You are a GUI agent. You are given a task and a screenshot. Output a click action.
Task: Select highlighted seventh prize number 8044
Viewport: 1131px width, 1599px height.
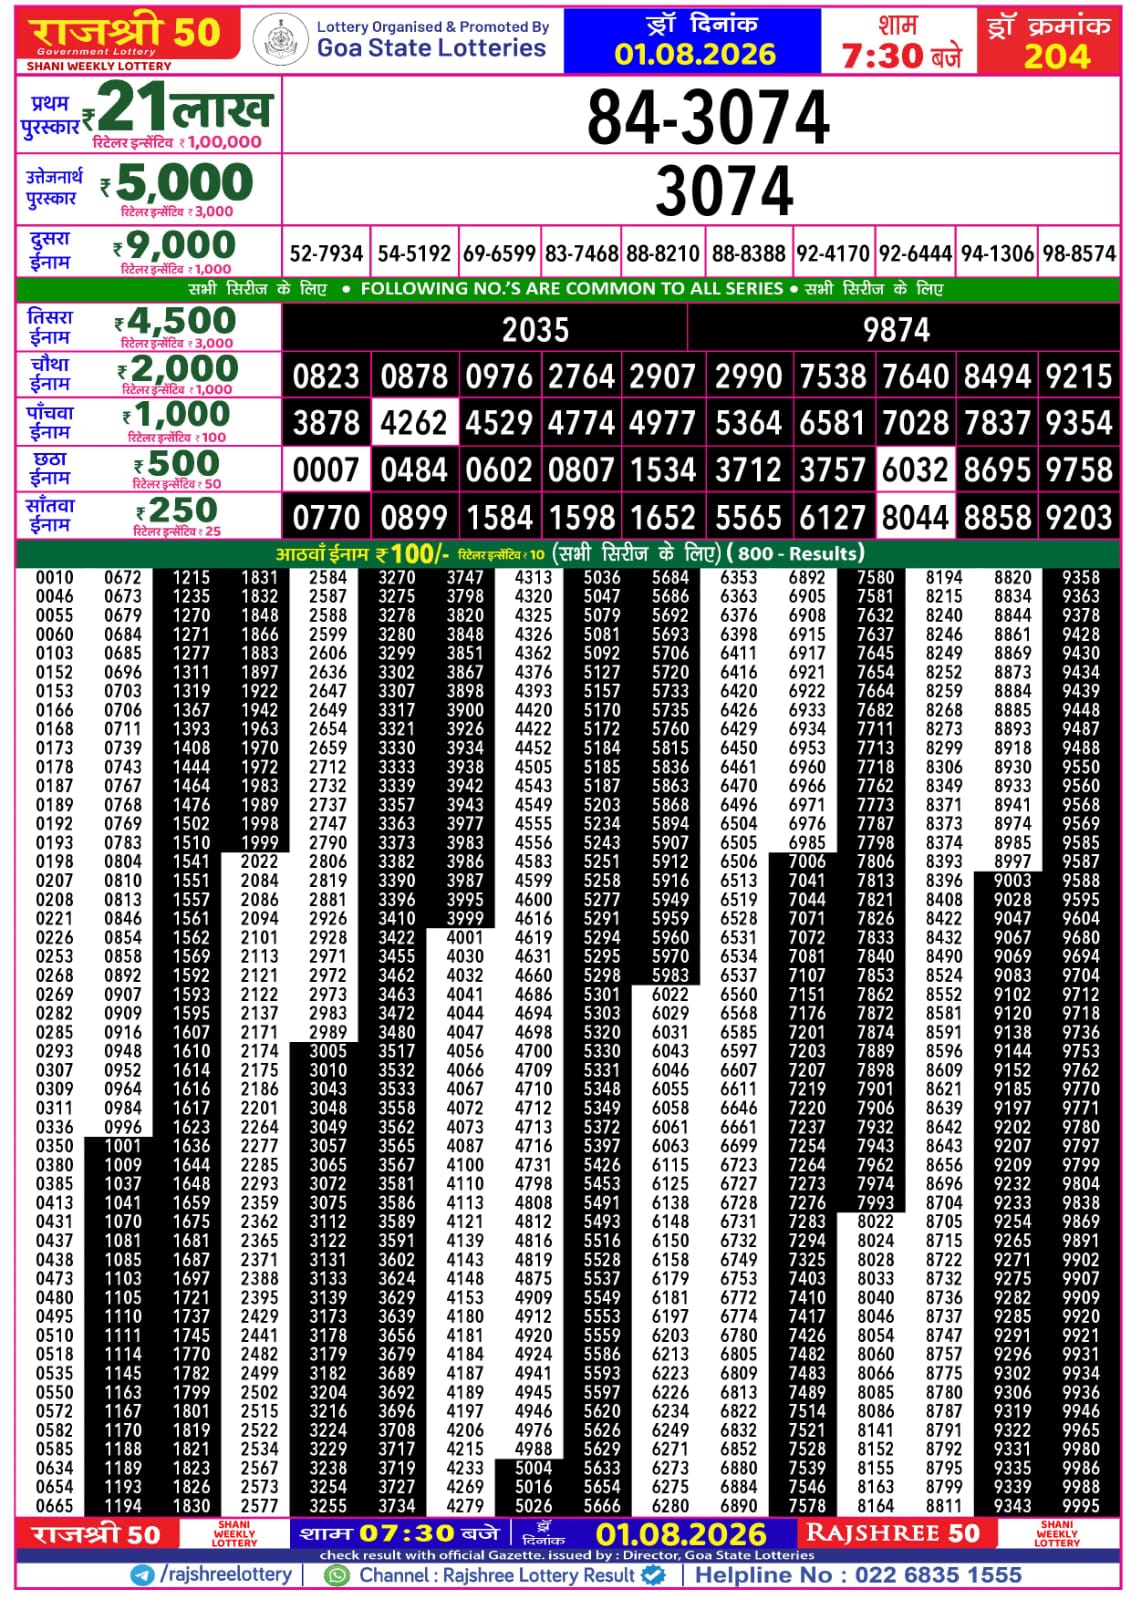[915, 518]
